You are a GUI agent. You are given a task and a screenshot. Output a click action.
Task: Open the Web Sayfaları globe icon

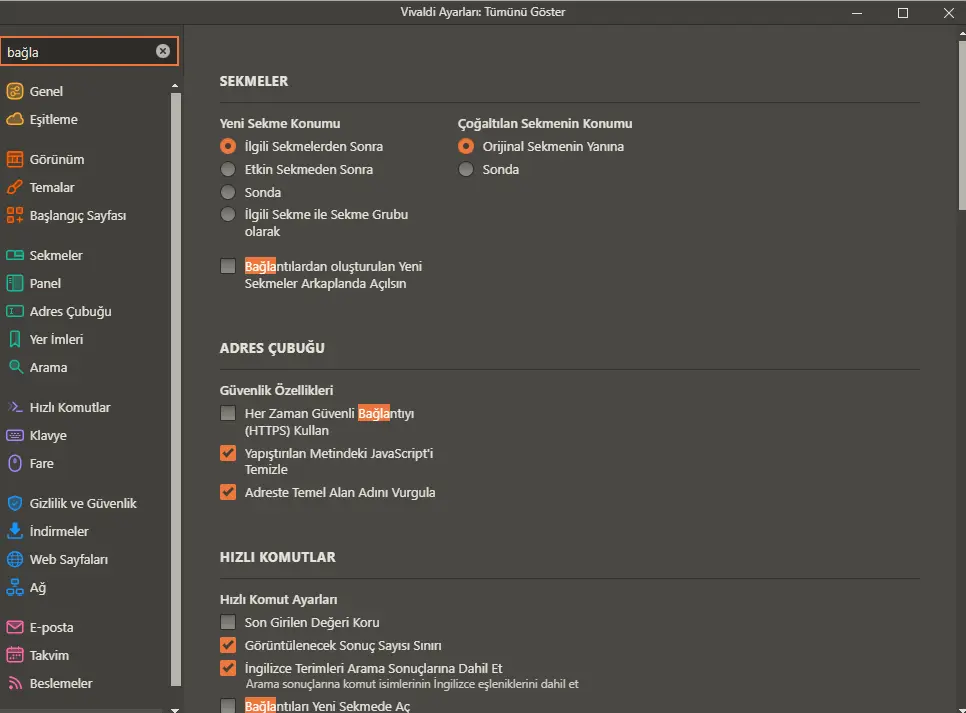click(x=15, y=559)
